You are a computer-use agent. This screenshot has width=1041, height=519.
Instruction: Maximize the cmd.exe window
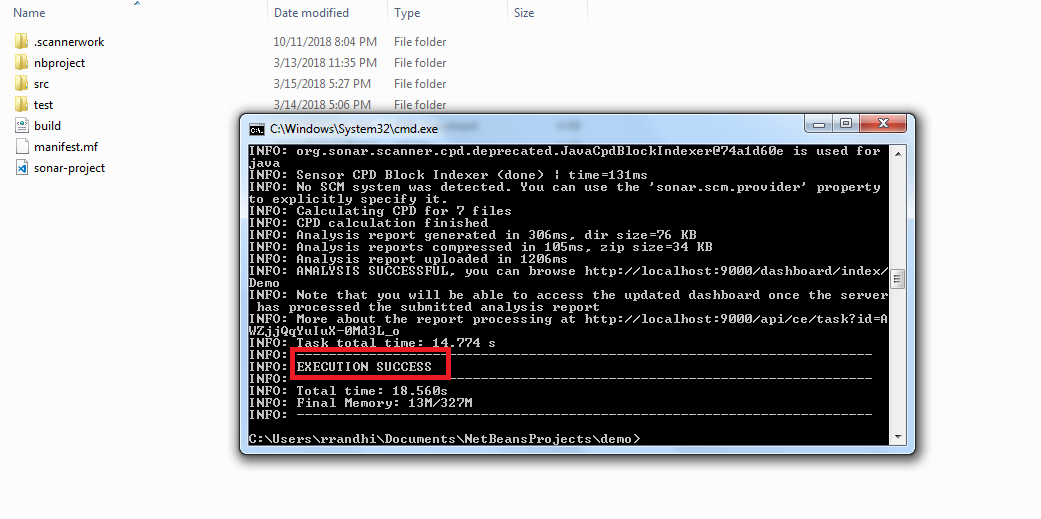click(x=846, y=124)
